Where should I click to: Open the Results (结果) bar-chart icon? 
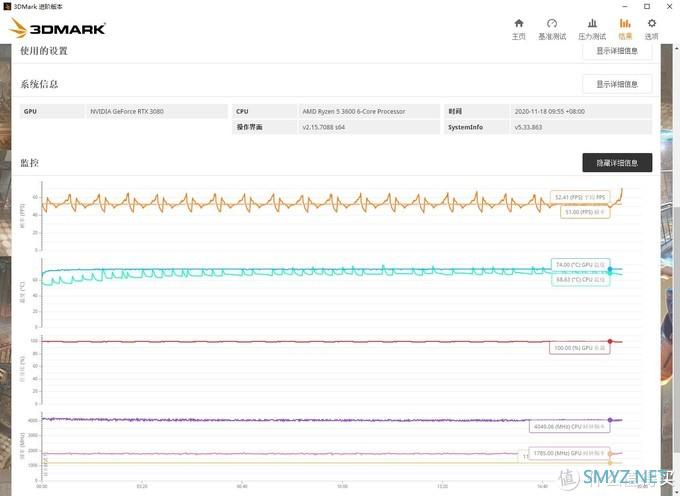coord(625,23)
